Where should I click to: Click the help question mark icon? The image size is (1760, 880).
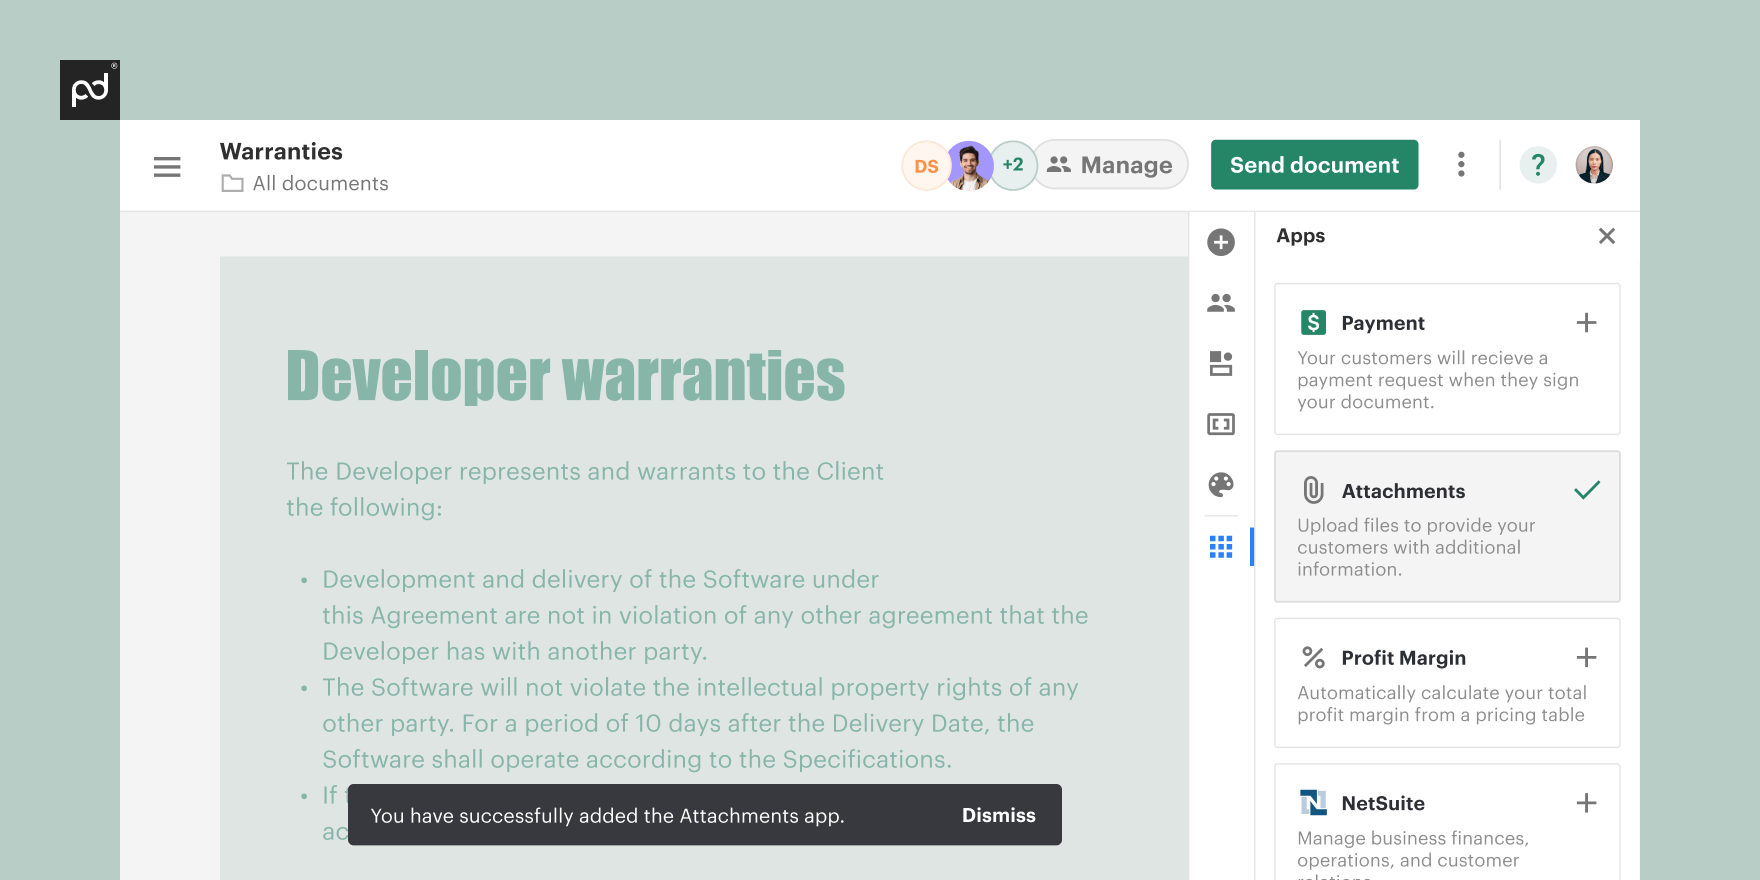click(1537, 165)
